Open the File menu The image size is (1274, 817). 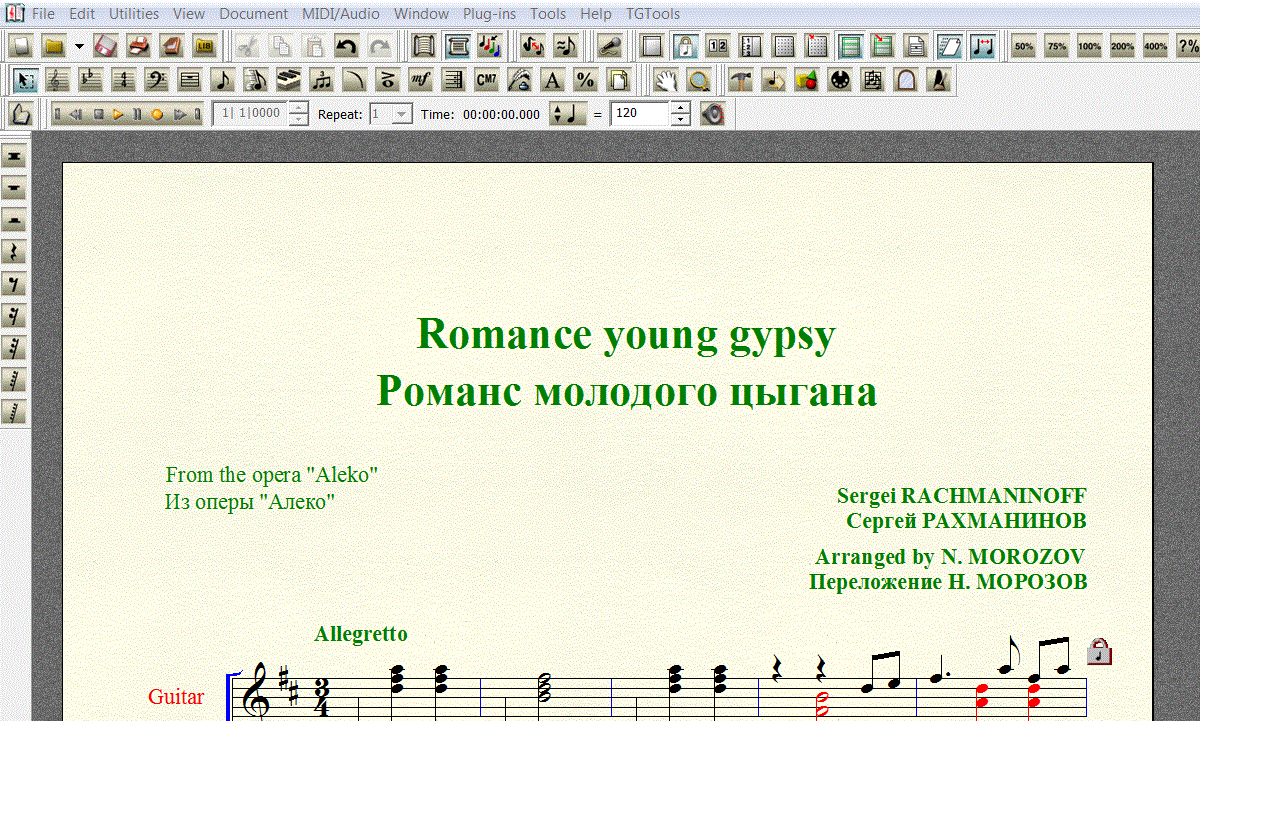(x=43, y=14)
